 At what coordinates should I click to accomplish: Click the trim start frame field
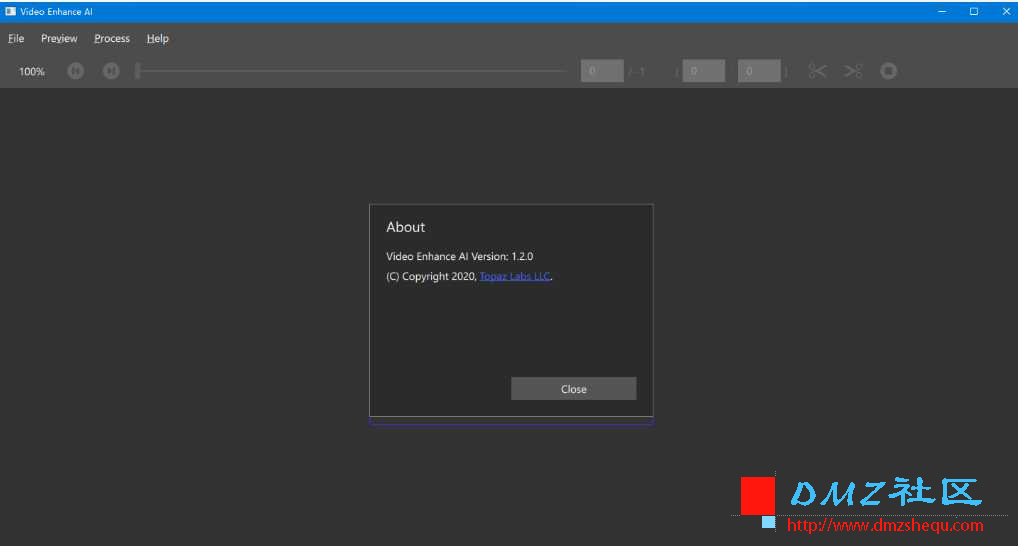pyautogui.click(x=704, y=71)
